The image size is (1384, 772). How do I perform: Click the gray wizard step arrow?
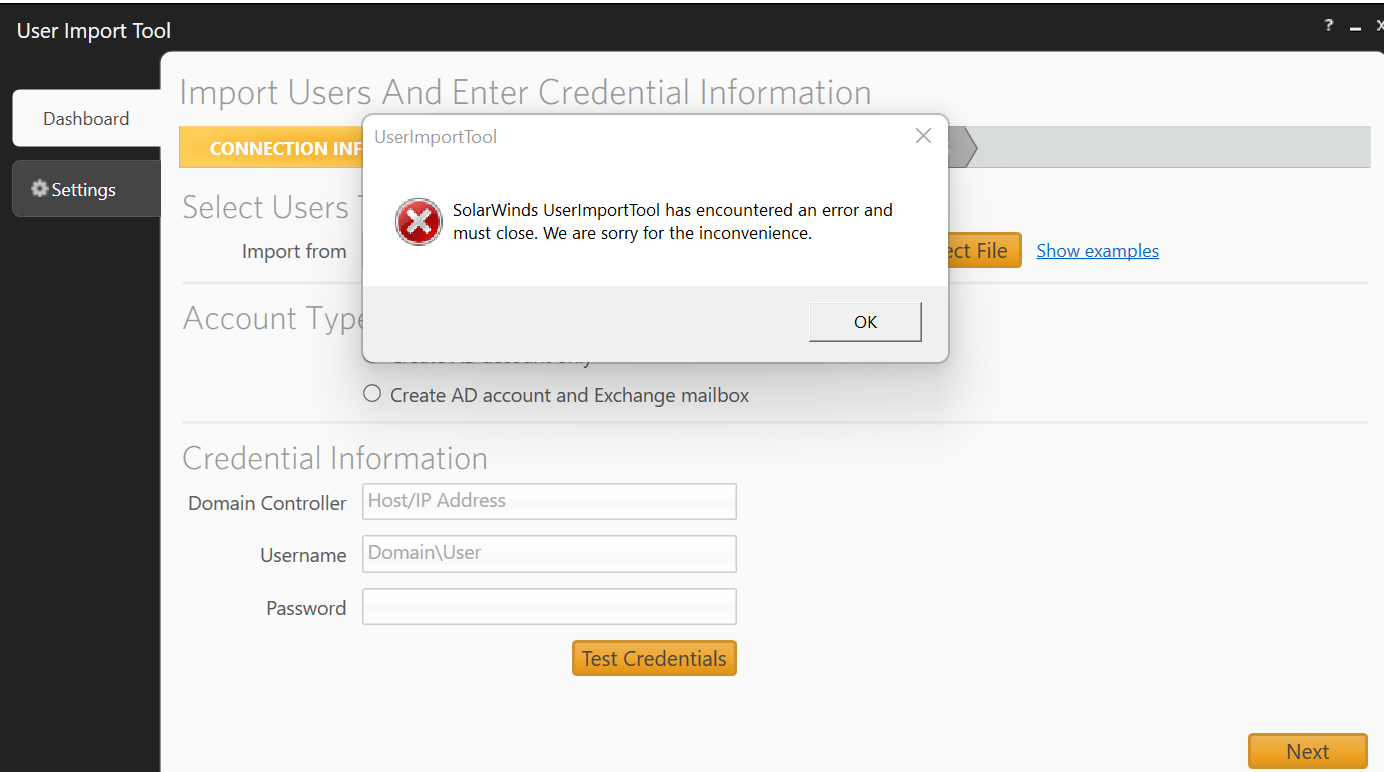tap(962, 147)
